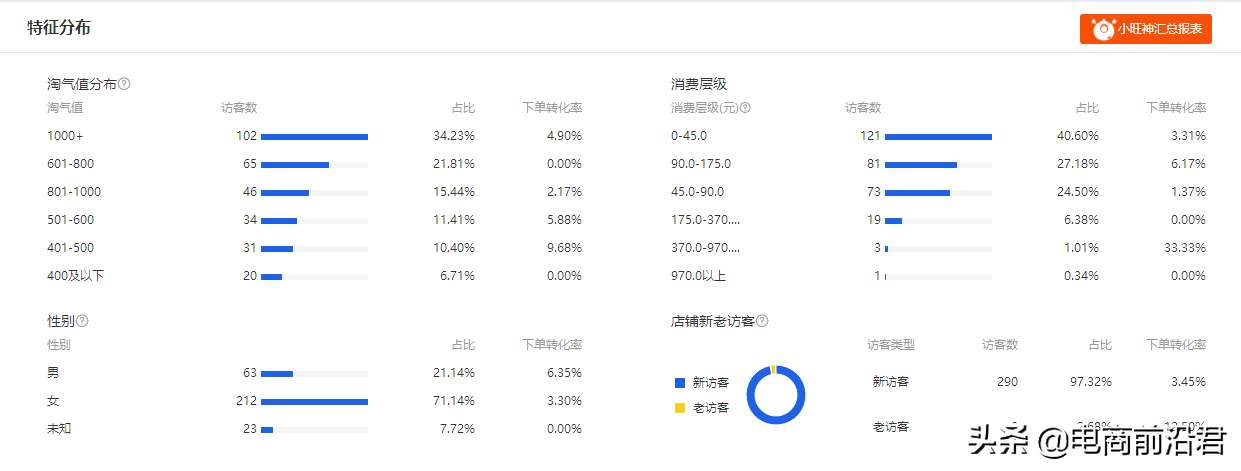Click the 71.14% gender share value
1241x471 pixels.
pos(454,401)
